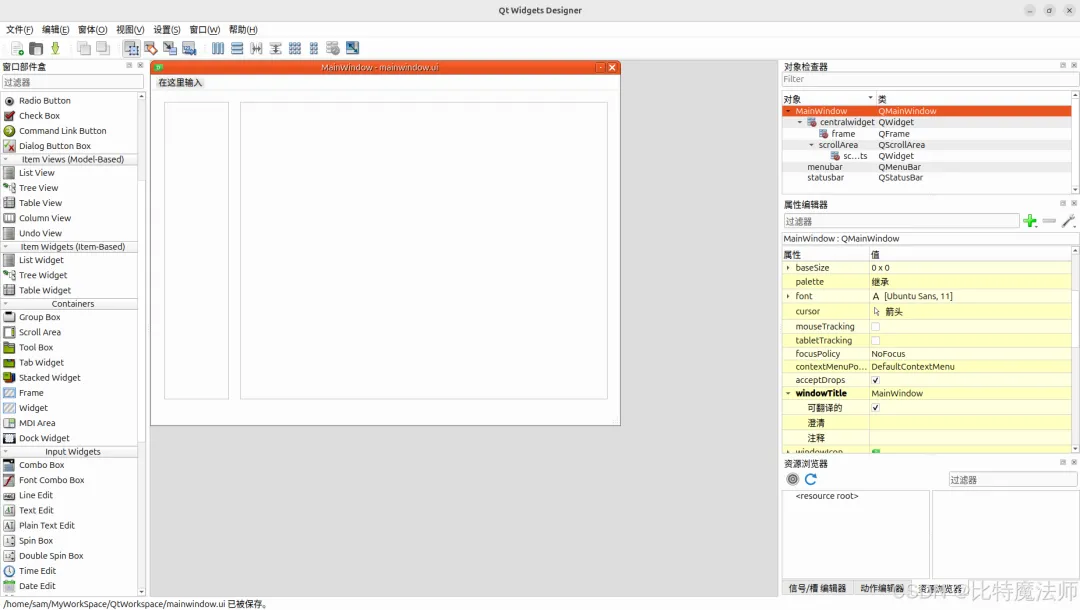
Task: Apply the Lay Out in a Grid icon
Action: tap(295, 48)
